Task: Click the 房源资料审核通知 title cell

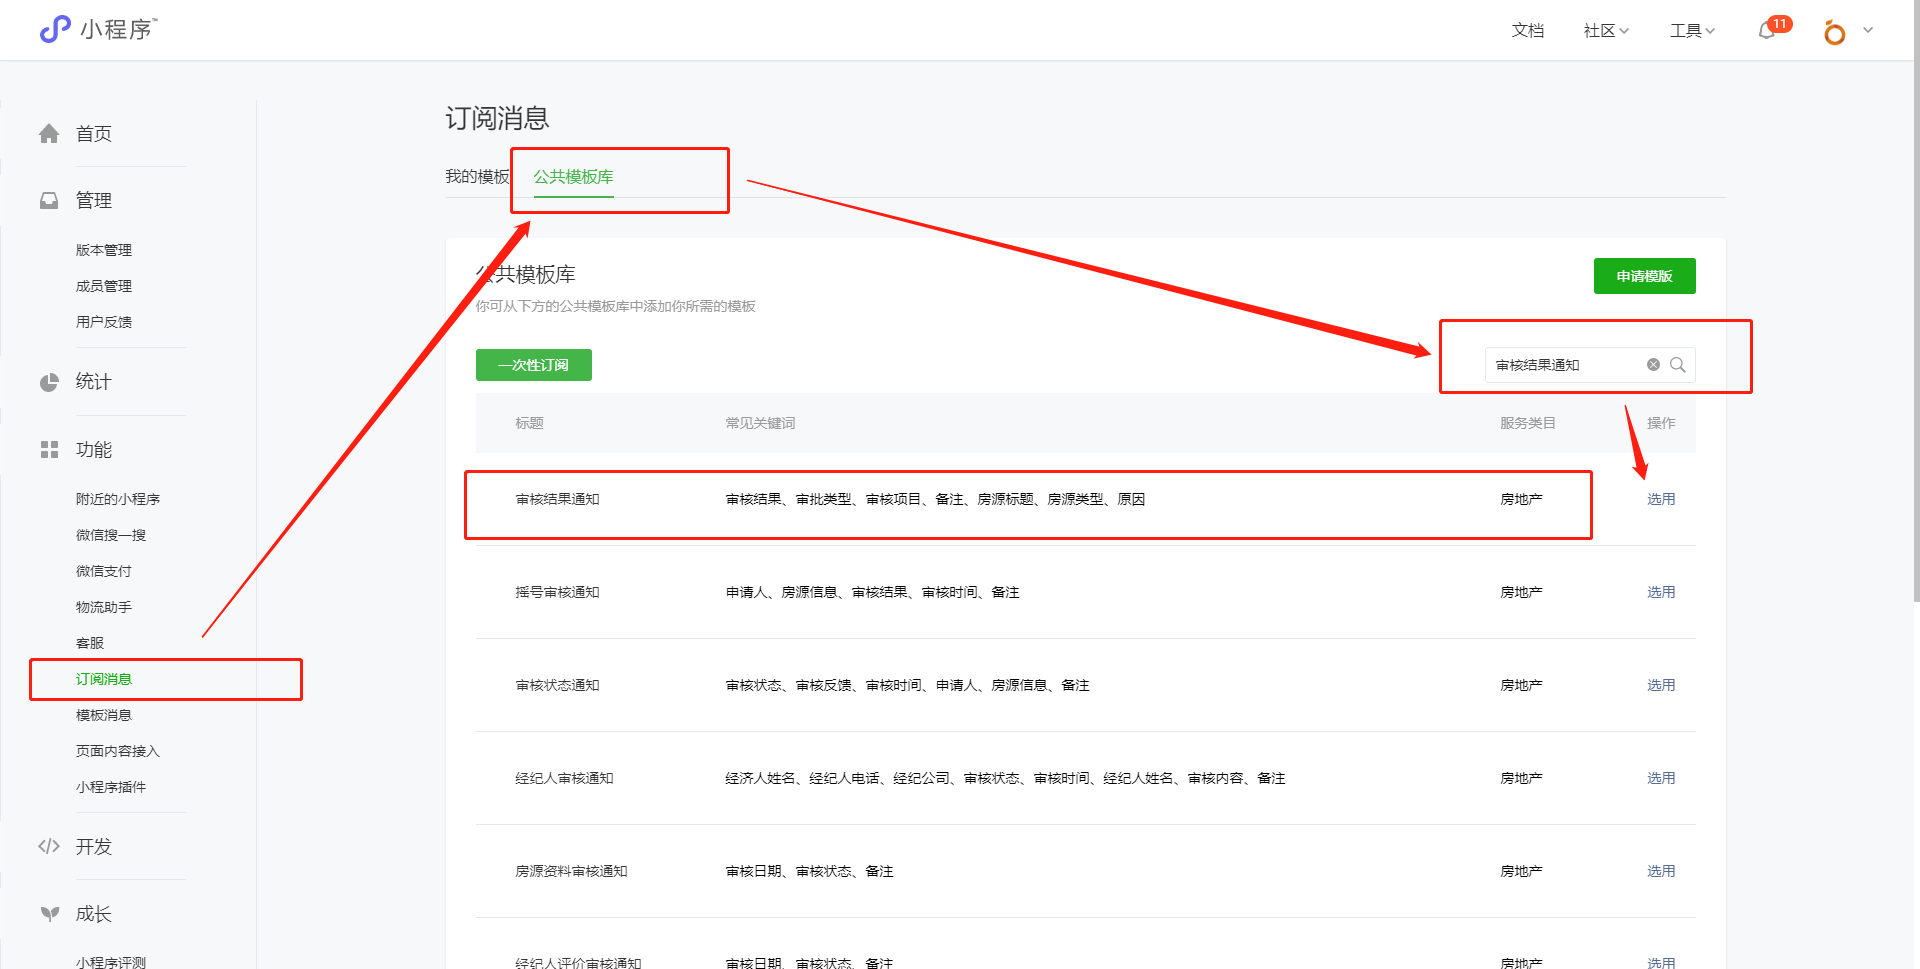Action: (x=571, y=871)
